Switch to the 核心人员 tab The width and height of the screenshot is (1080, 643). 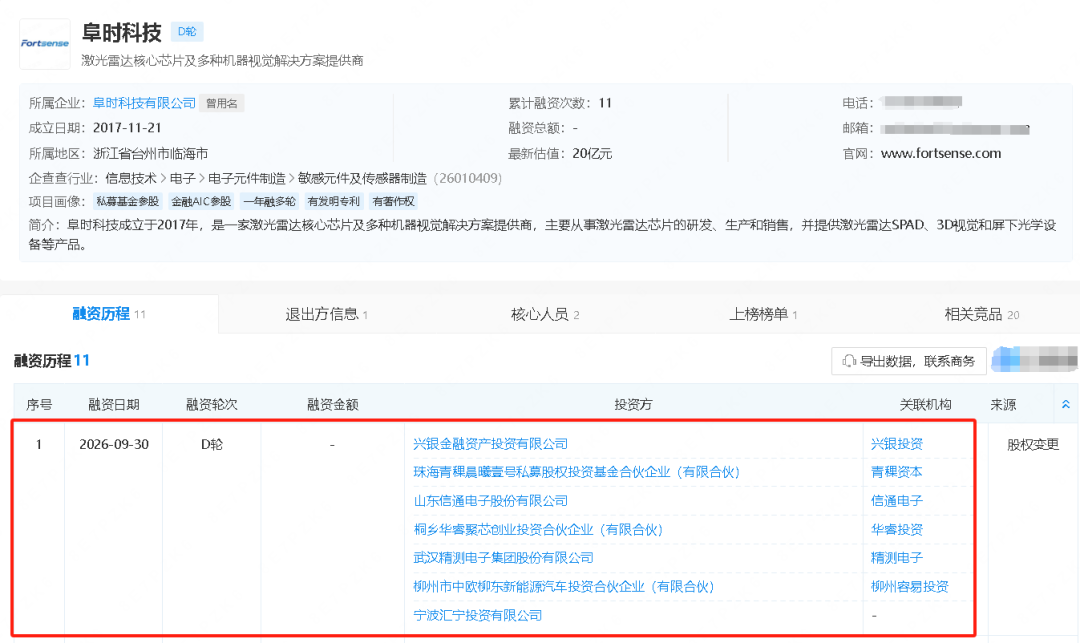click(545, 315)
